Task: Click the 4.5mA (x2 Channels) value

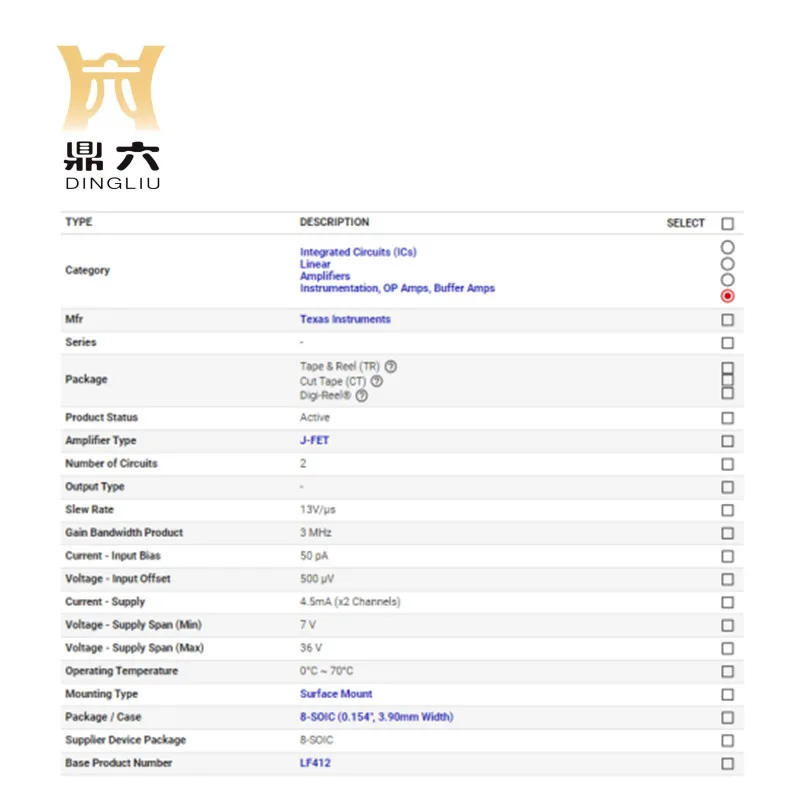Action: click(350, 602)
